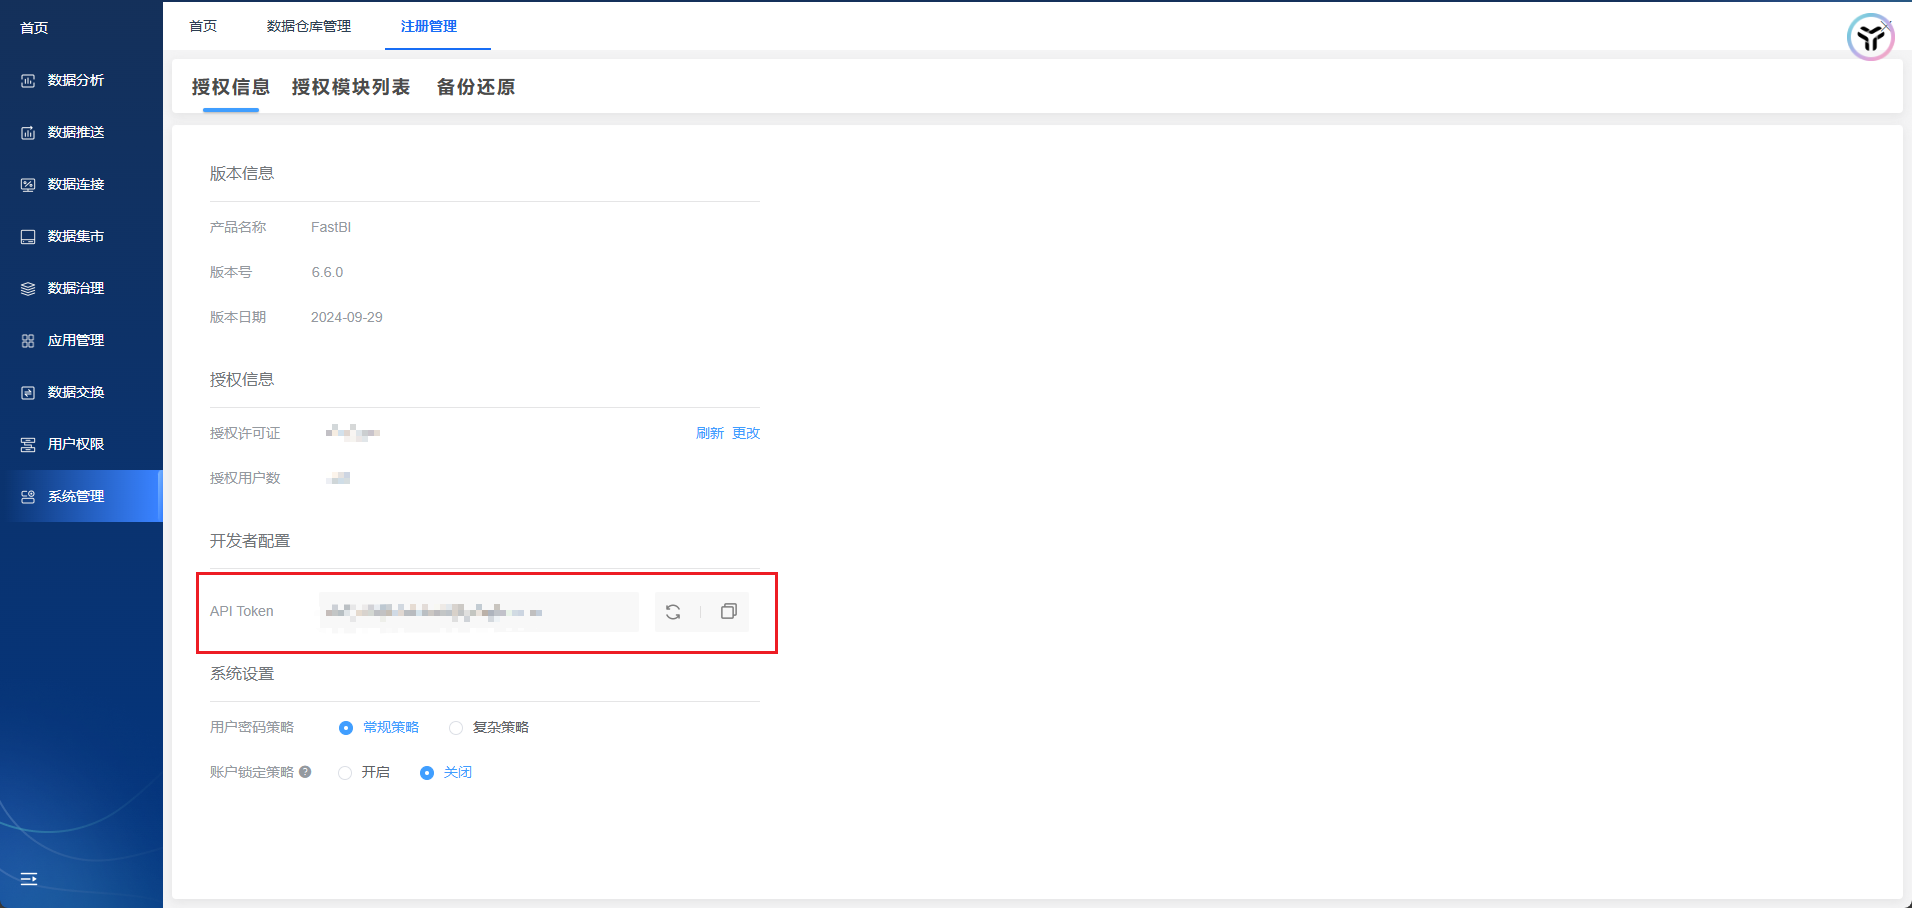Open the 备份还原 sub-tab
1912x908 pixels.
[x=476, y=87]
